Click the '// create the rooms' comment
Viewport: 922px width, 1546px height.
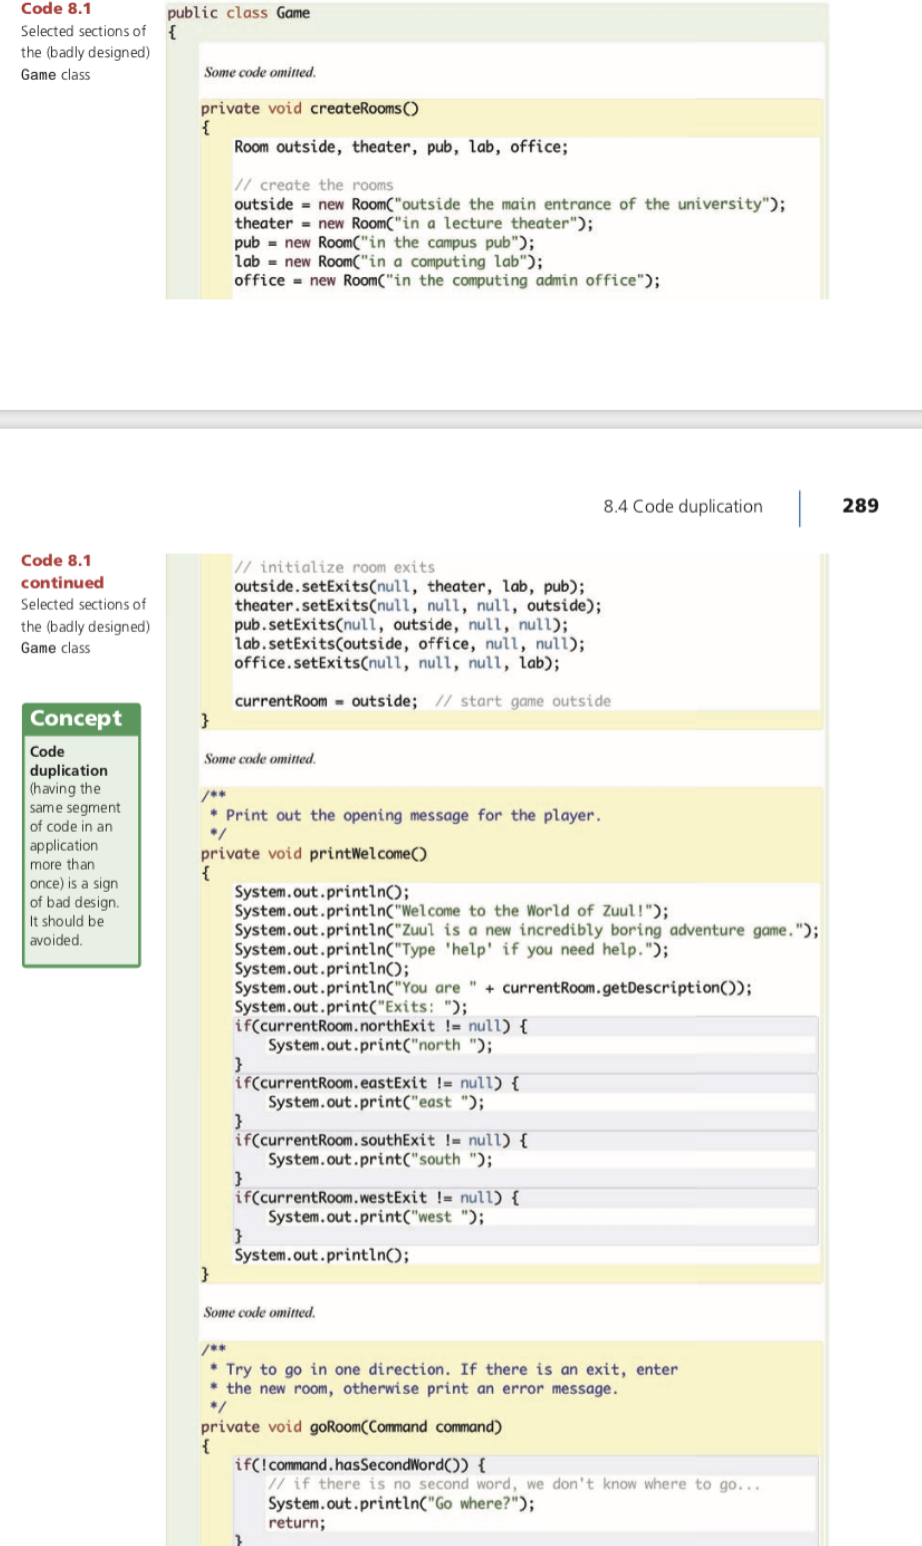[x=314, y=185]
